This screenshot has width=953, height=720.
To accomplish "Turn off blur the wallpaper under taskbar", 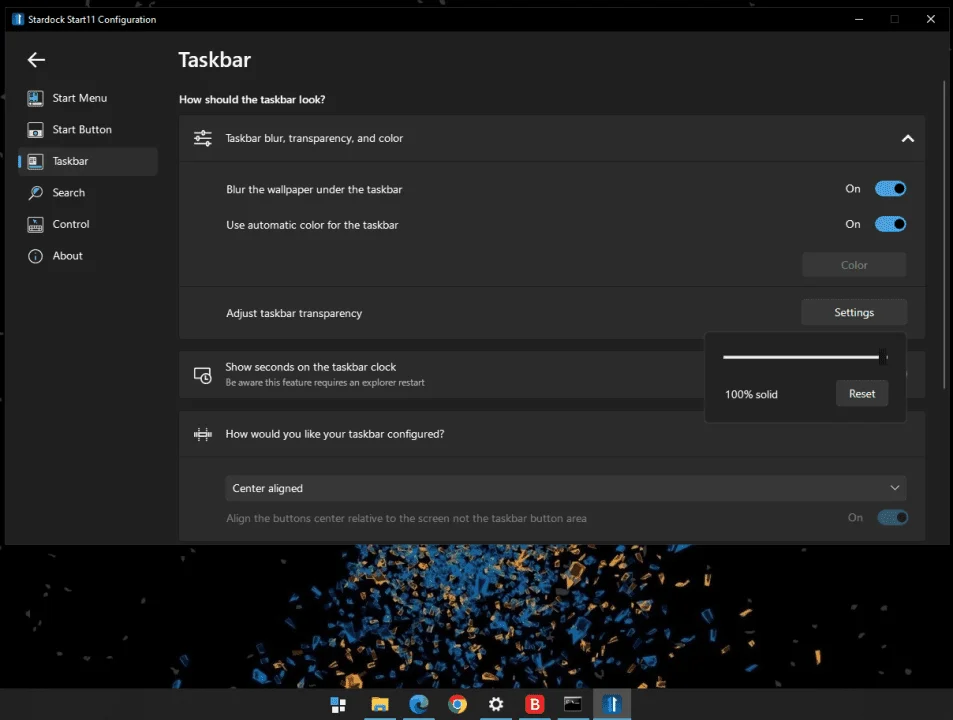I will [x=890, y=189].
